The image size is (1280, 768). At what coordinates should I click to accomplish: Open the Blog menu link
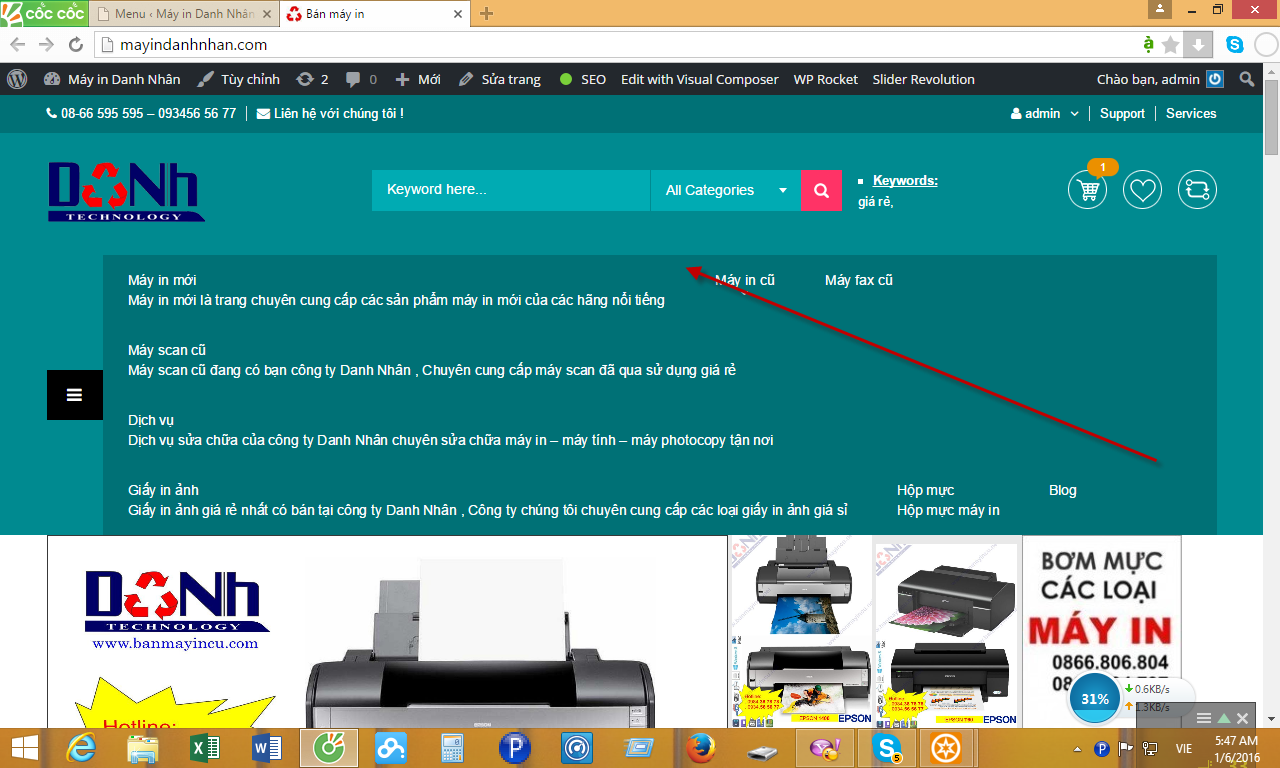click(1063, 490)
